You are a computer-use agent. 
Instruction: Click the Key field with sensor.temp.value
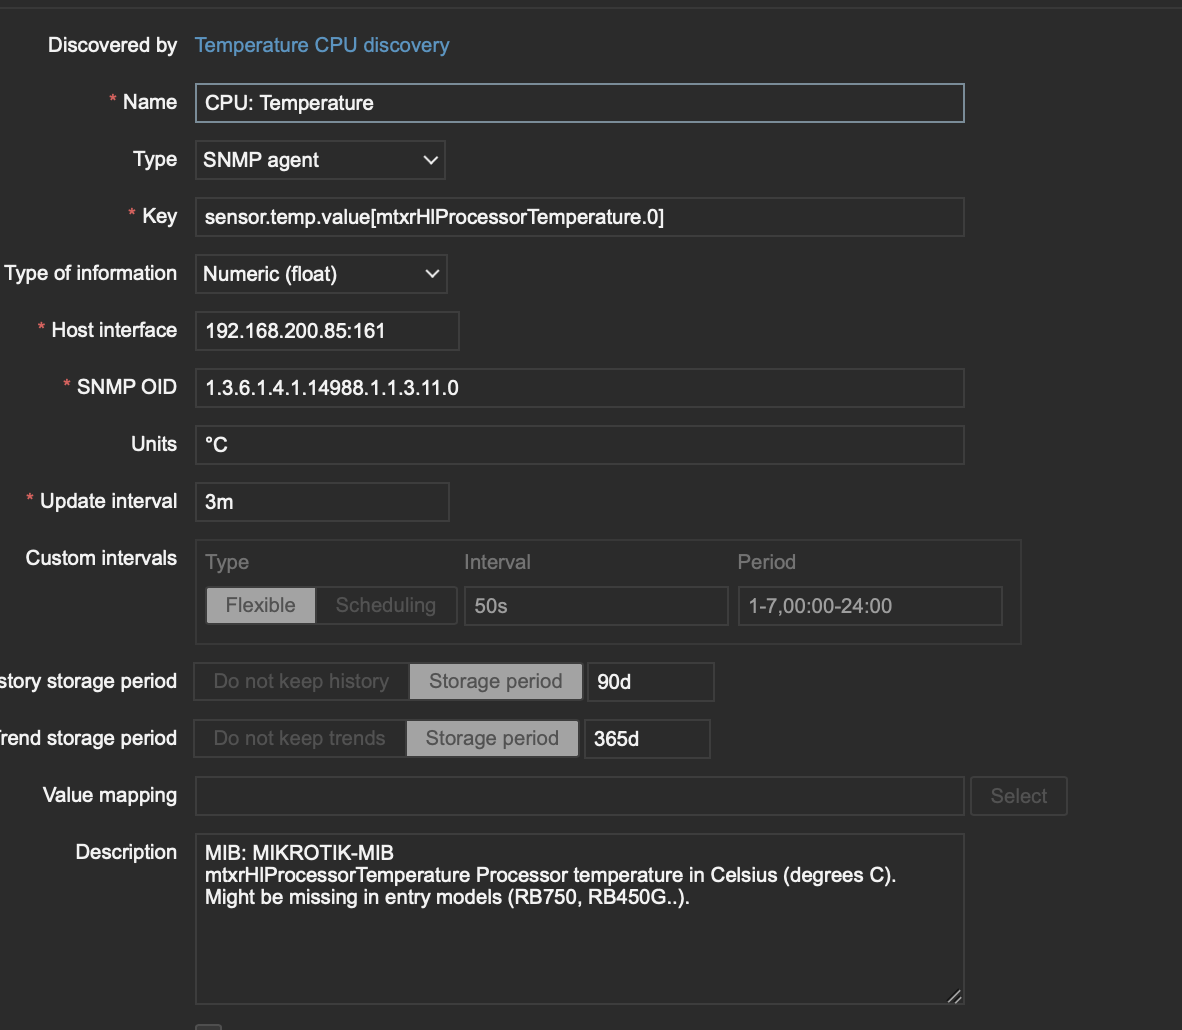[x=580, y=217]
